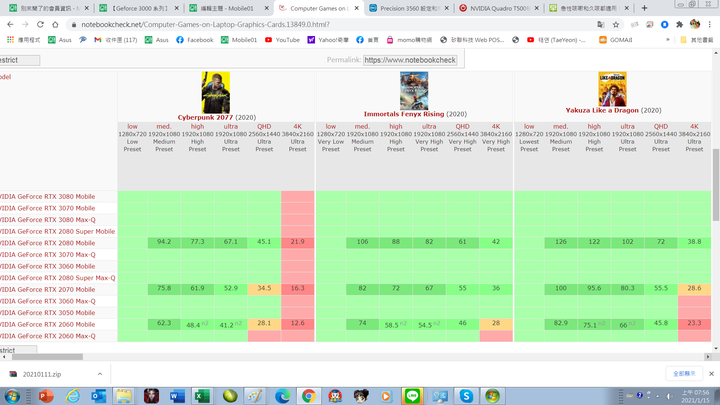Launch PowerPoint from the taskbar
This screenshot has width=720, height=405.
coord(46,396)
